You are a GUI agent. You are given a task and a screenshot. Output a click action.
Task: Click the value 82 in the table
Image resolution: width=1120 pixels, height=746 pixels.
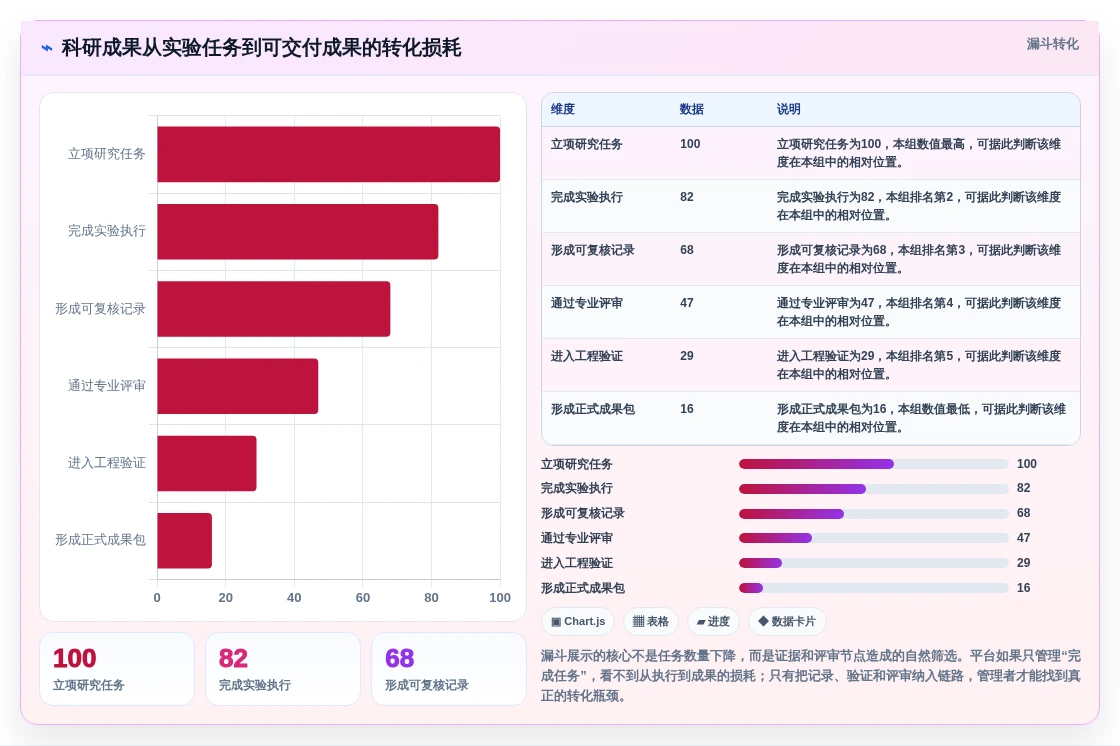[686, 197]
